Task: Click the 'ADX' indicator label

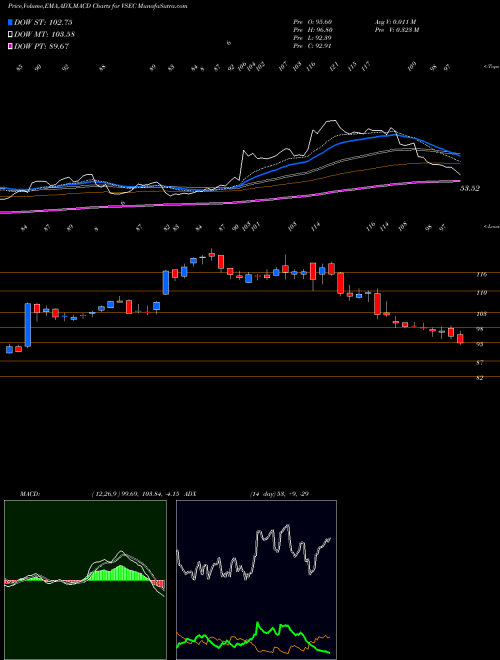Action: click(190, 494)
